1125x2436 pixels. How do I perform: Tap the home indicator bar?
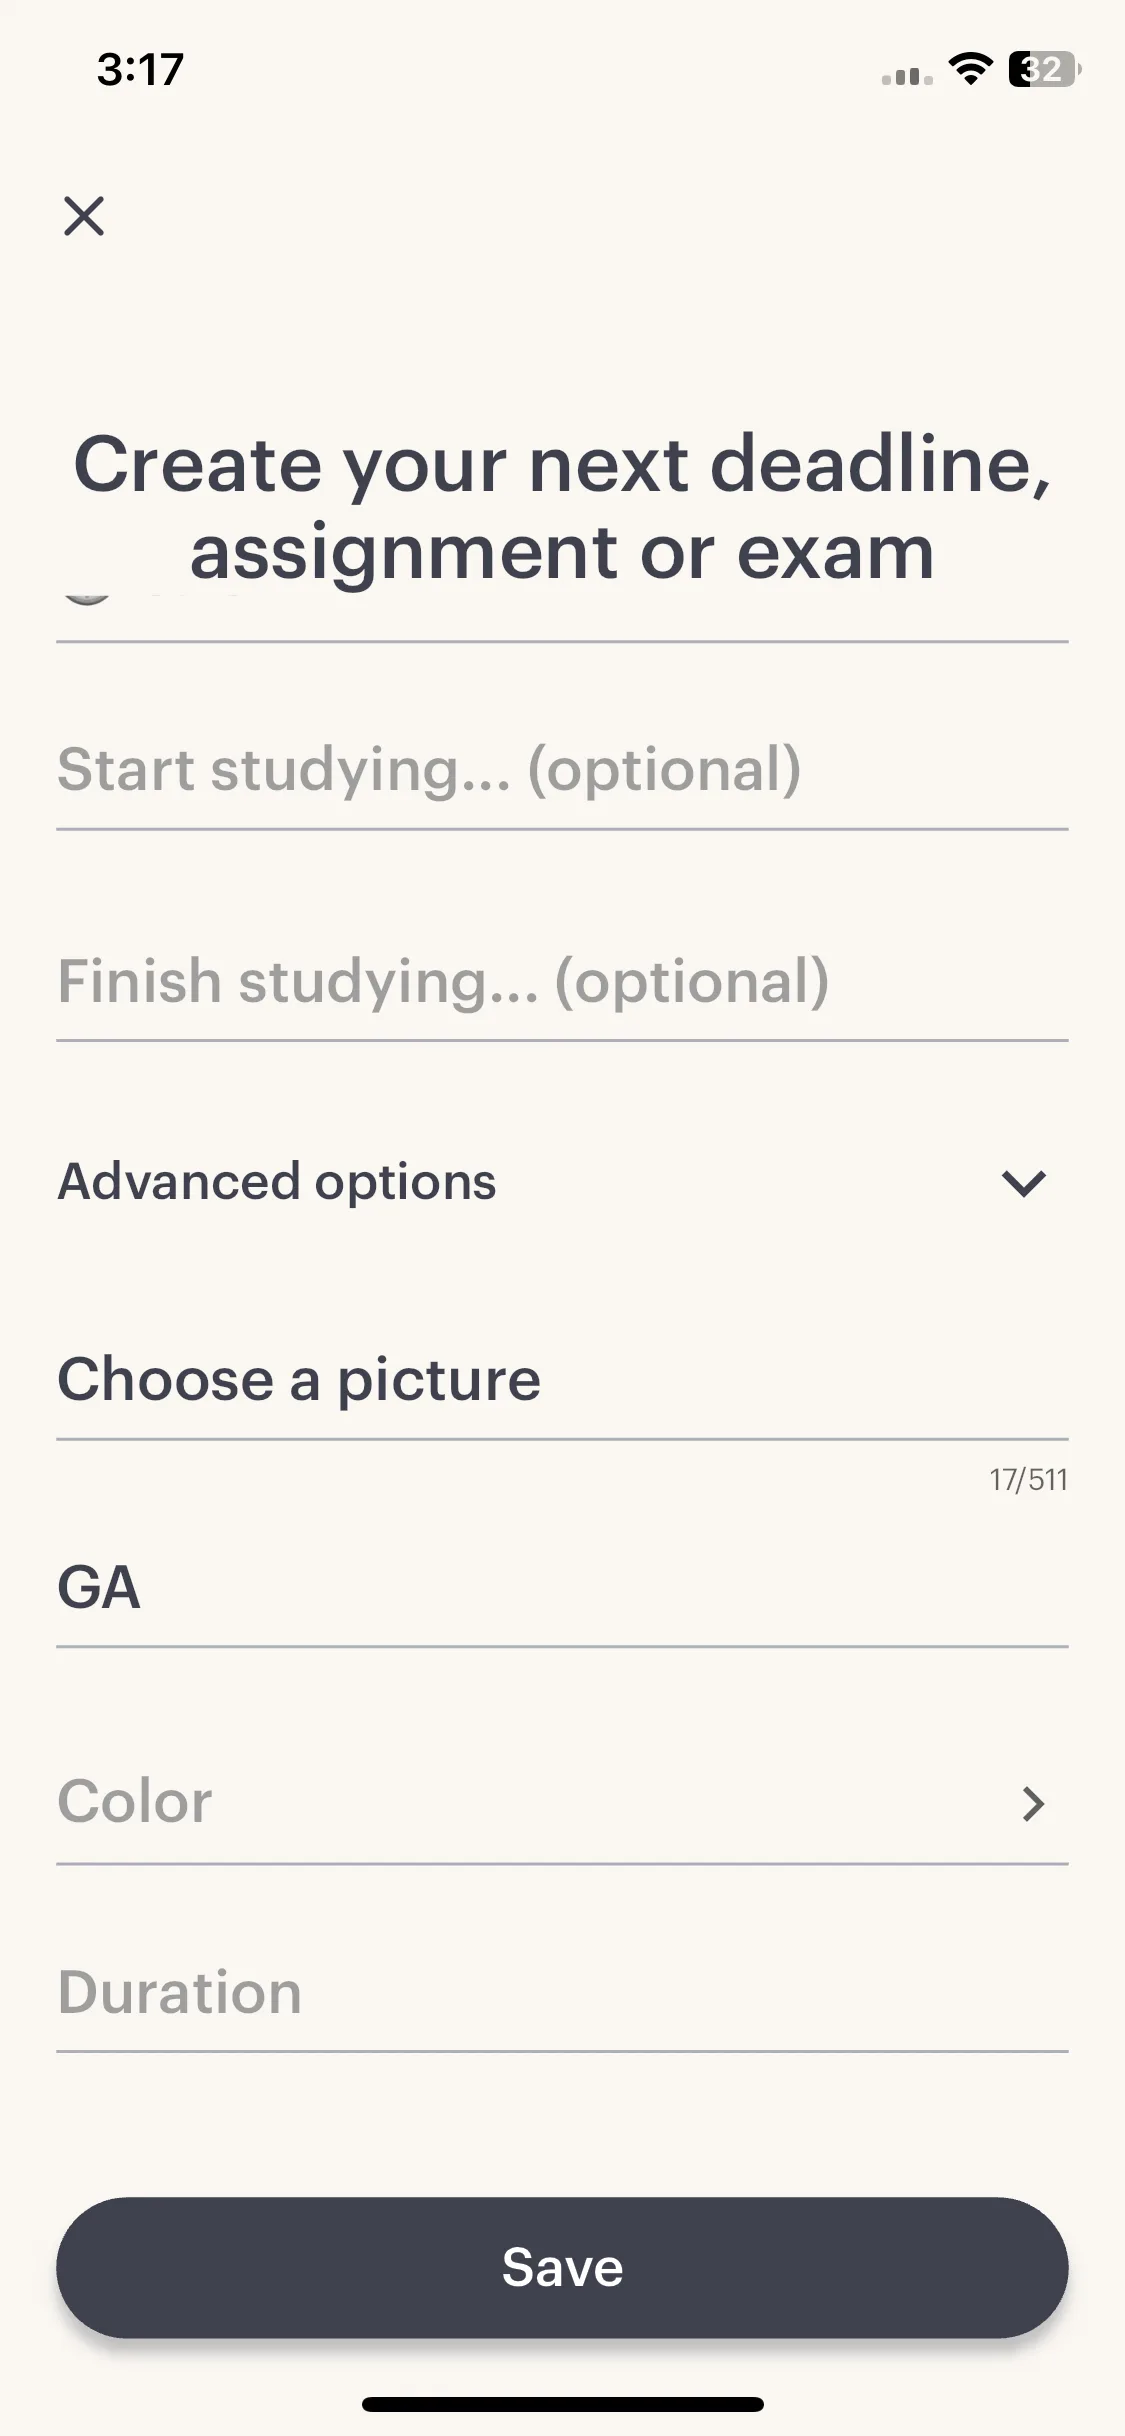[563, 2404]
